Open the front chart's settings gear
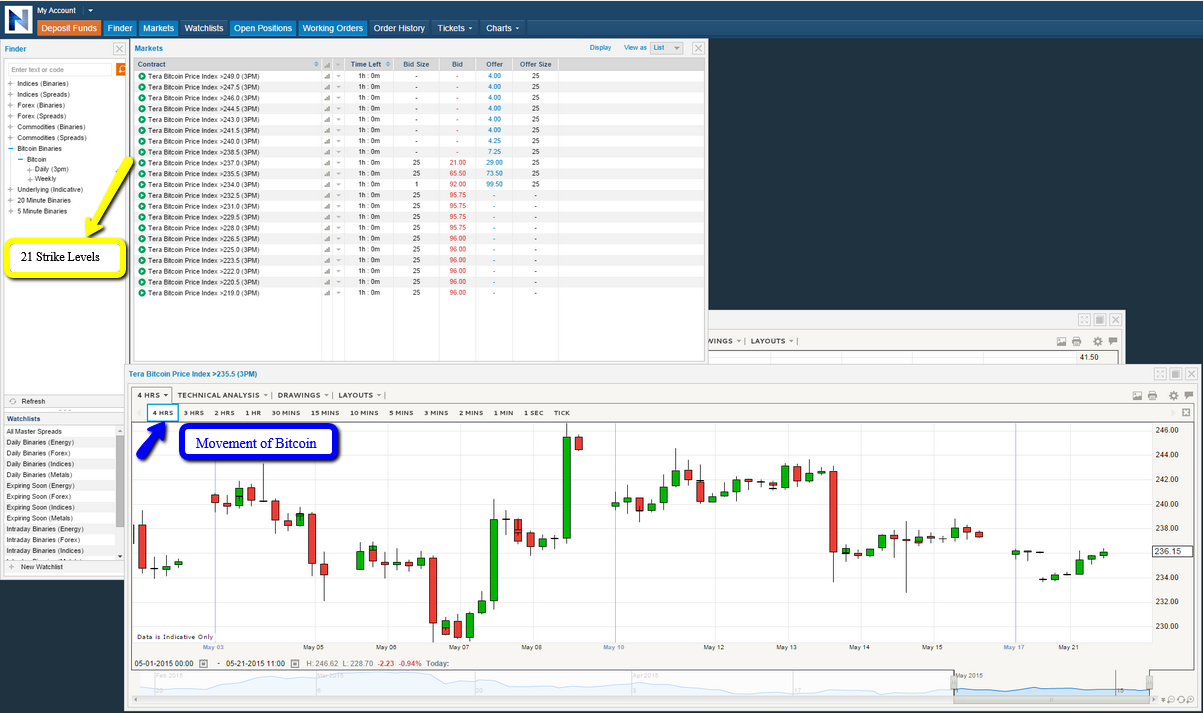The image size is (1203, 713). [1174, 395]
